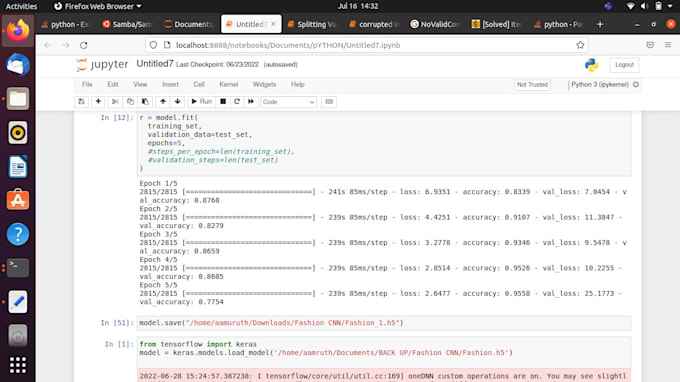Insert a cell below with plus icon

click(x=98, y=101)
